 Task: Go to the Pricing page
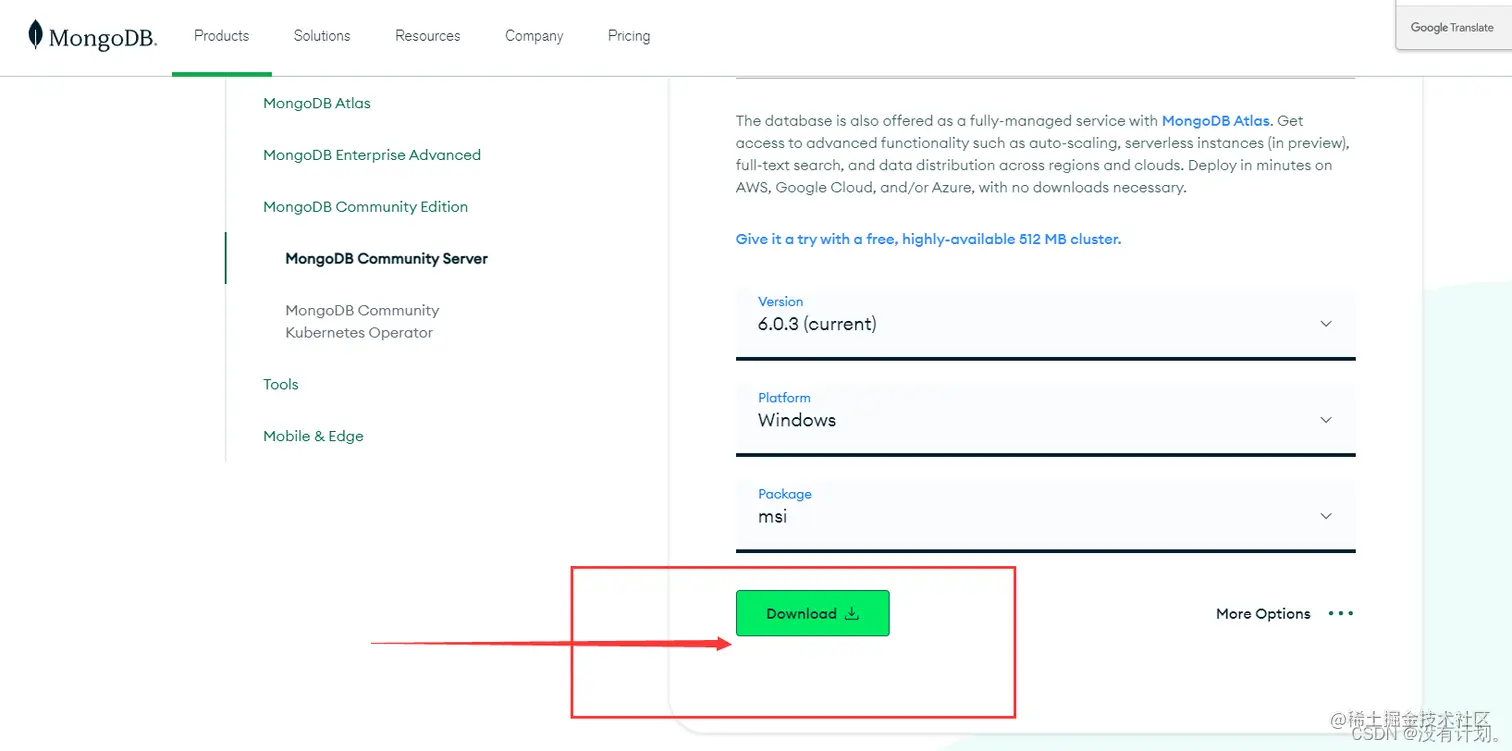(629, 36)
